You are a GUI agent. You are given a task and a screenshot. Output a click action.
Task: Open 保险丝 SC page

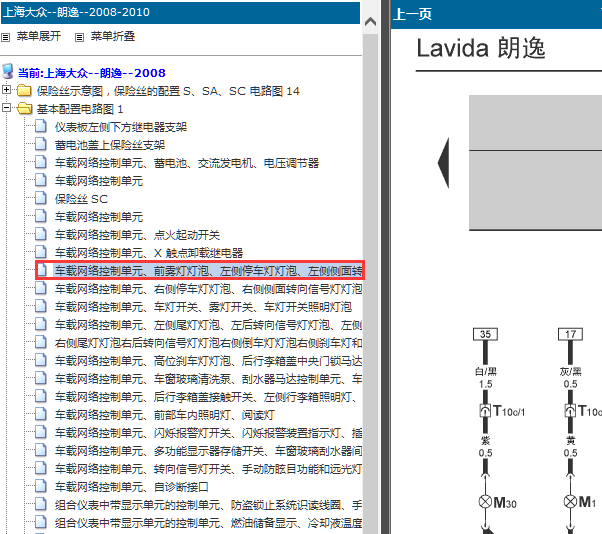tap(81, 199)
